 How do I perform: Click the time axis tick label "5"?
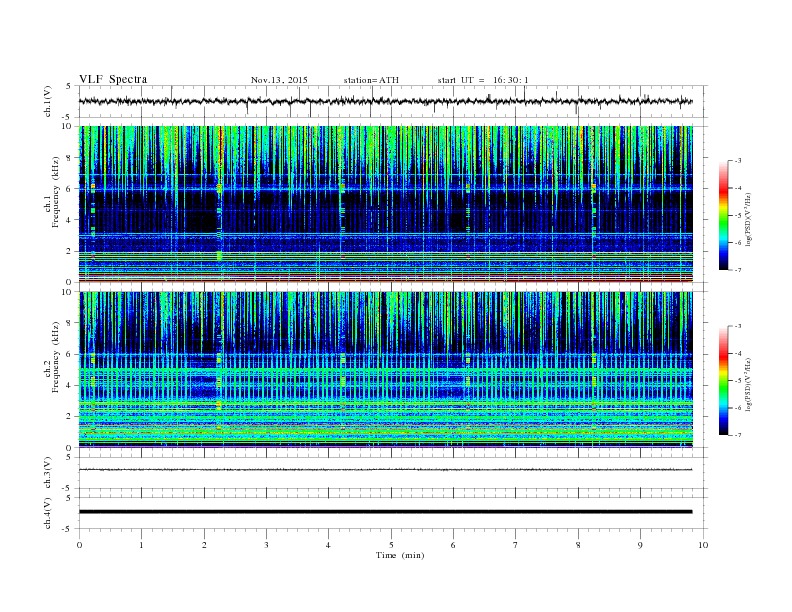coord(391,545)
